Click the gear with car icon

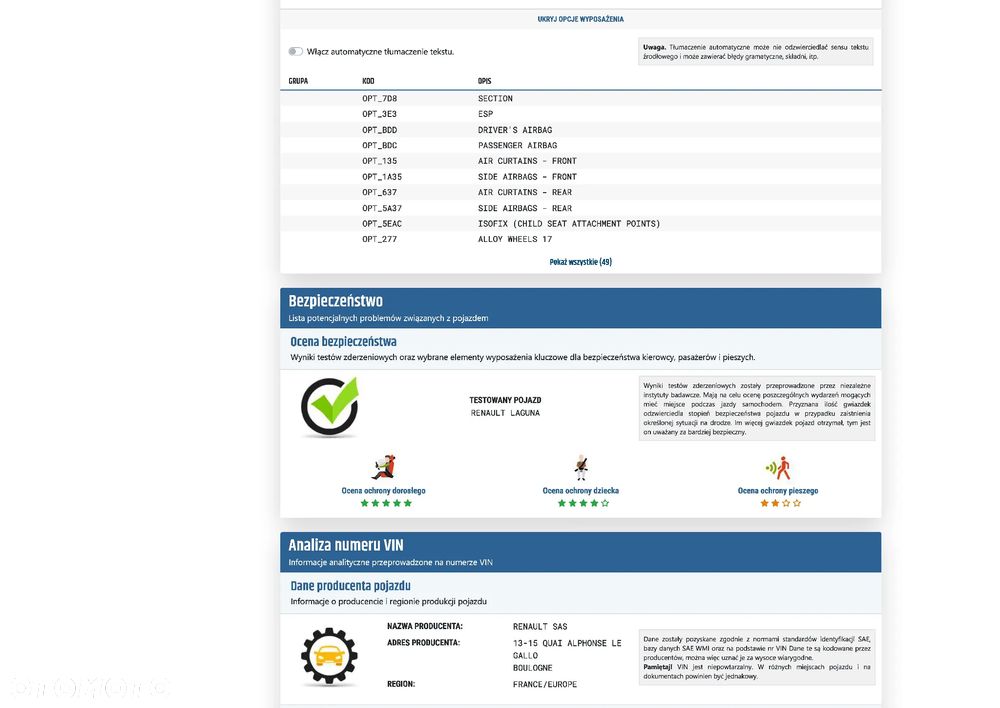(x=329, y=656)
